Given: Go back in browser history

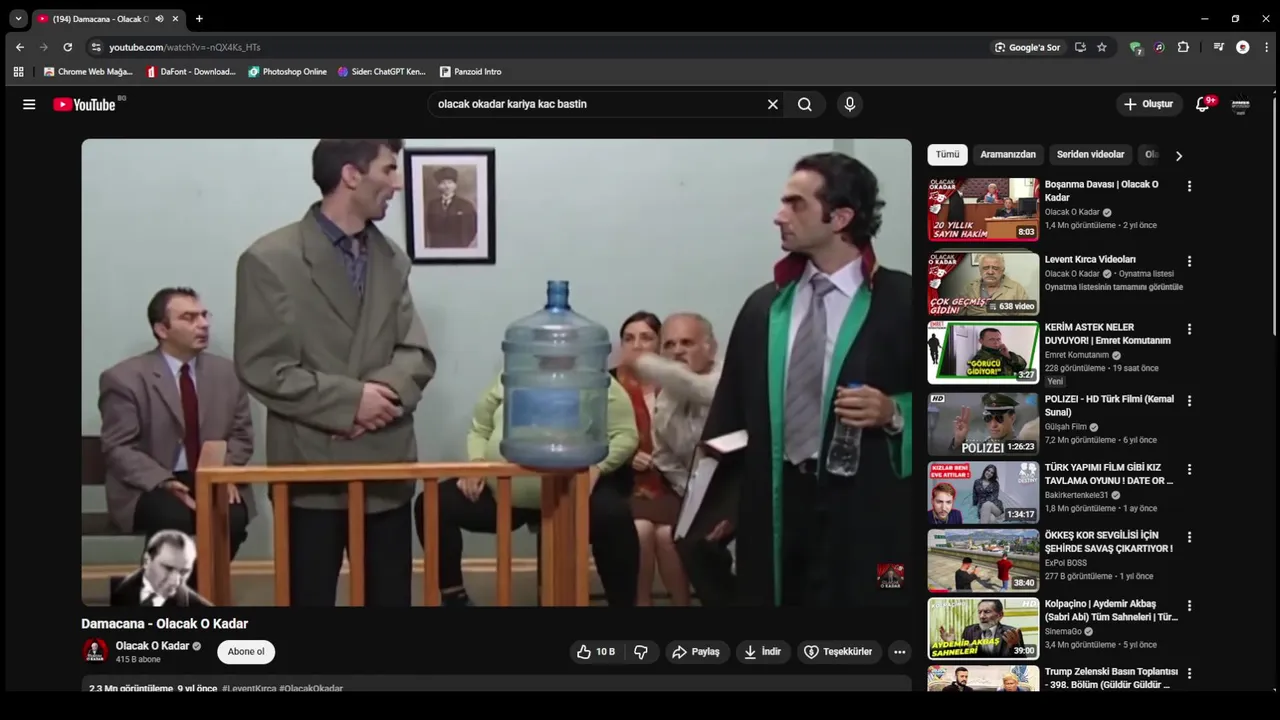Looking at the screenshot, I should 19,47.
